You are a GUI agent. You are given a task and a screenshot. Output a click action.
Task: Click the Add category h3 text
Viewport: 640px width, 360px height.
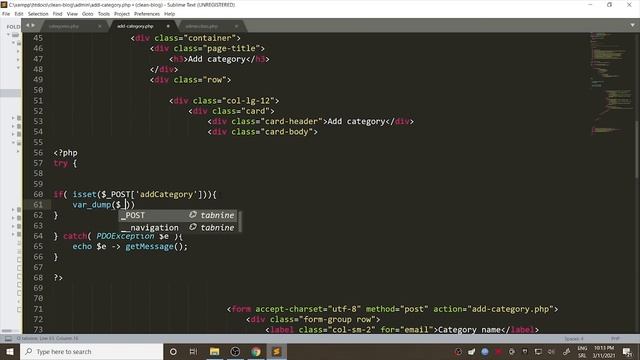[x=216, y=59]
